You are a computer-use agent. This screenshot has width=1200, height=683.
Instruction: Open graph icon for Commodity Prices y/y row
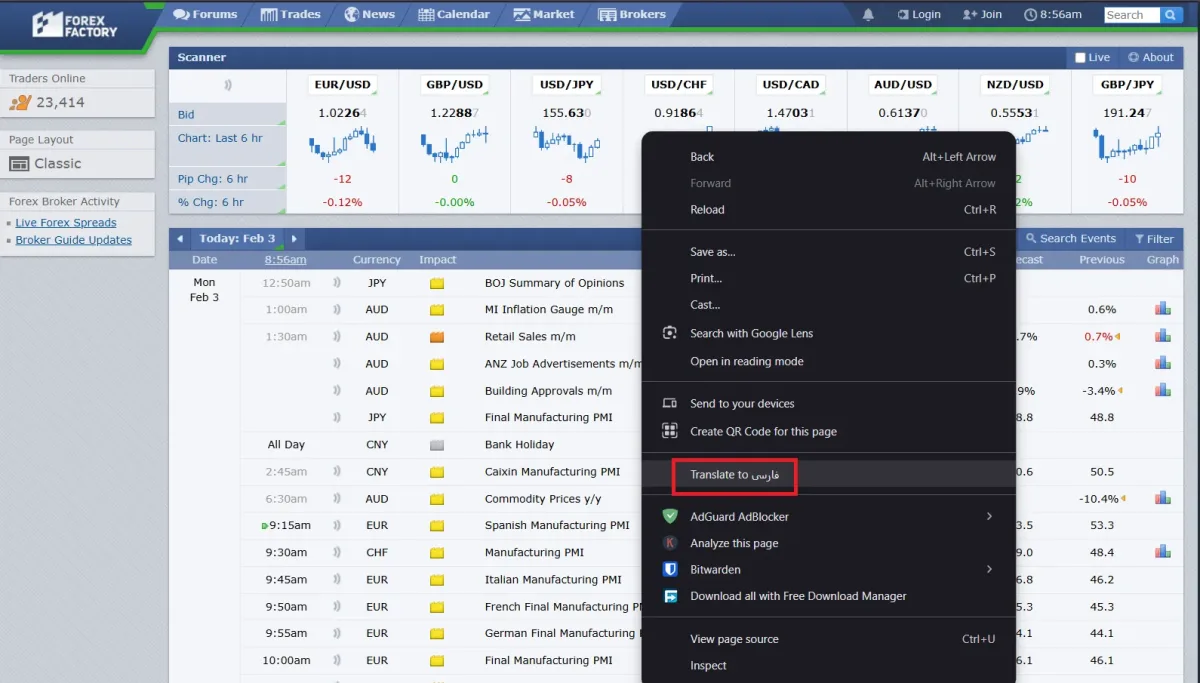(x=1162, y=498)
